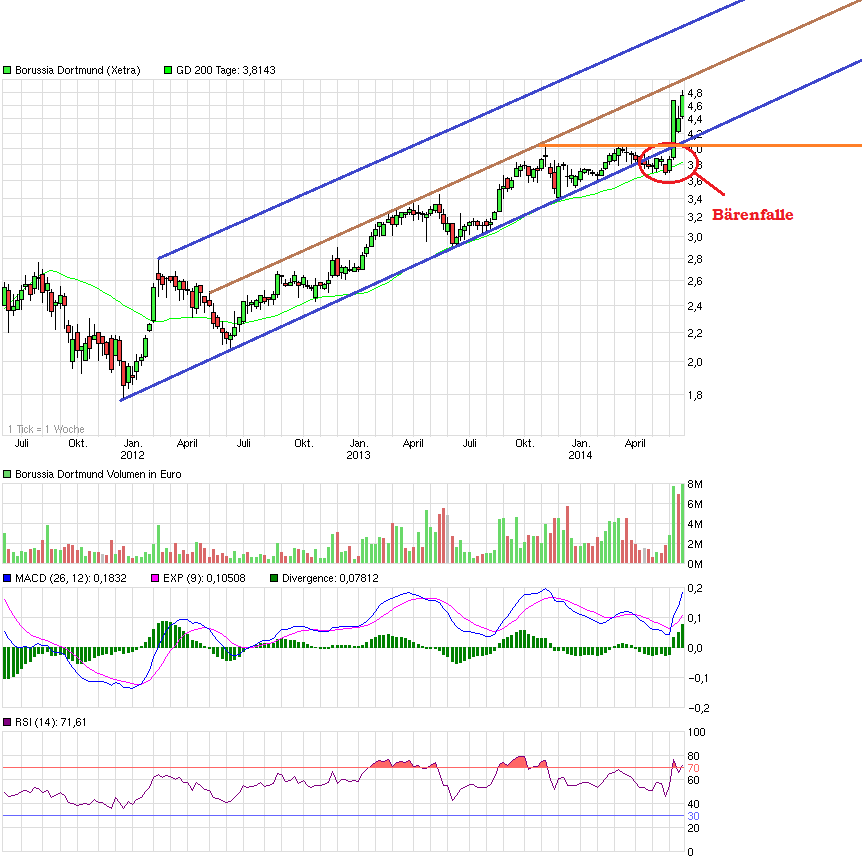Click the '2,4' price axis label
Image resolution: width=862 pixels, height=860 pixels.
[x=695, y=306]
